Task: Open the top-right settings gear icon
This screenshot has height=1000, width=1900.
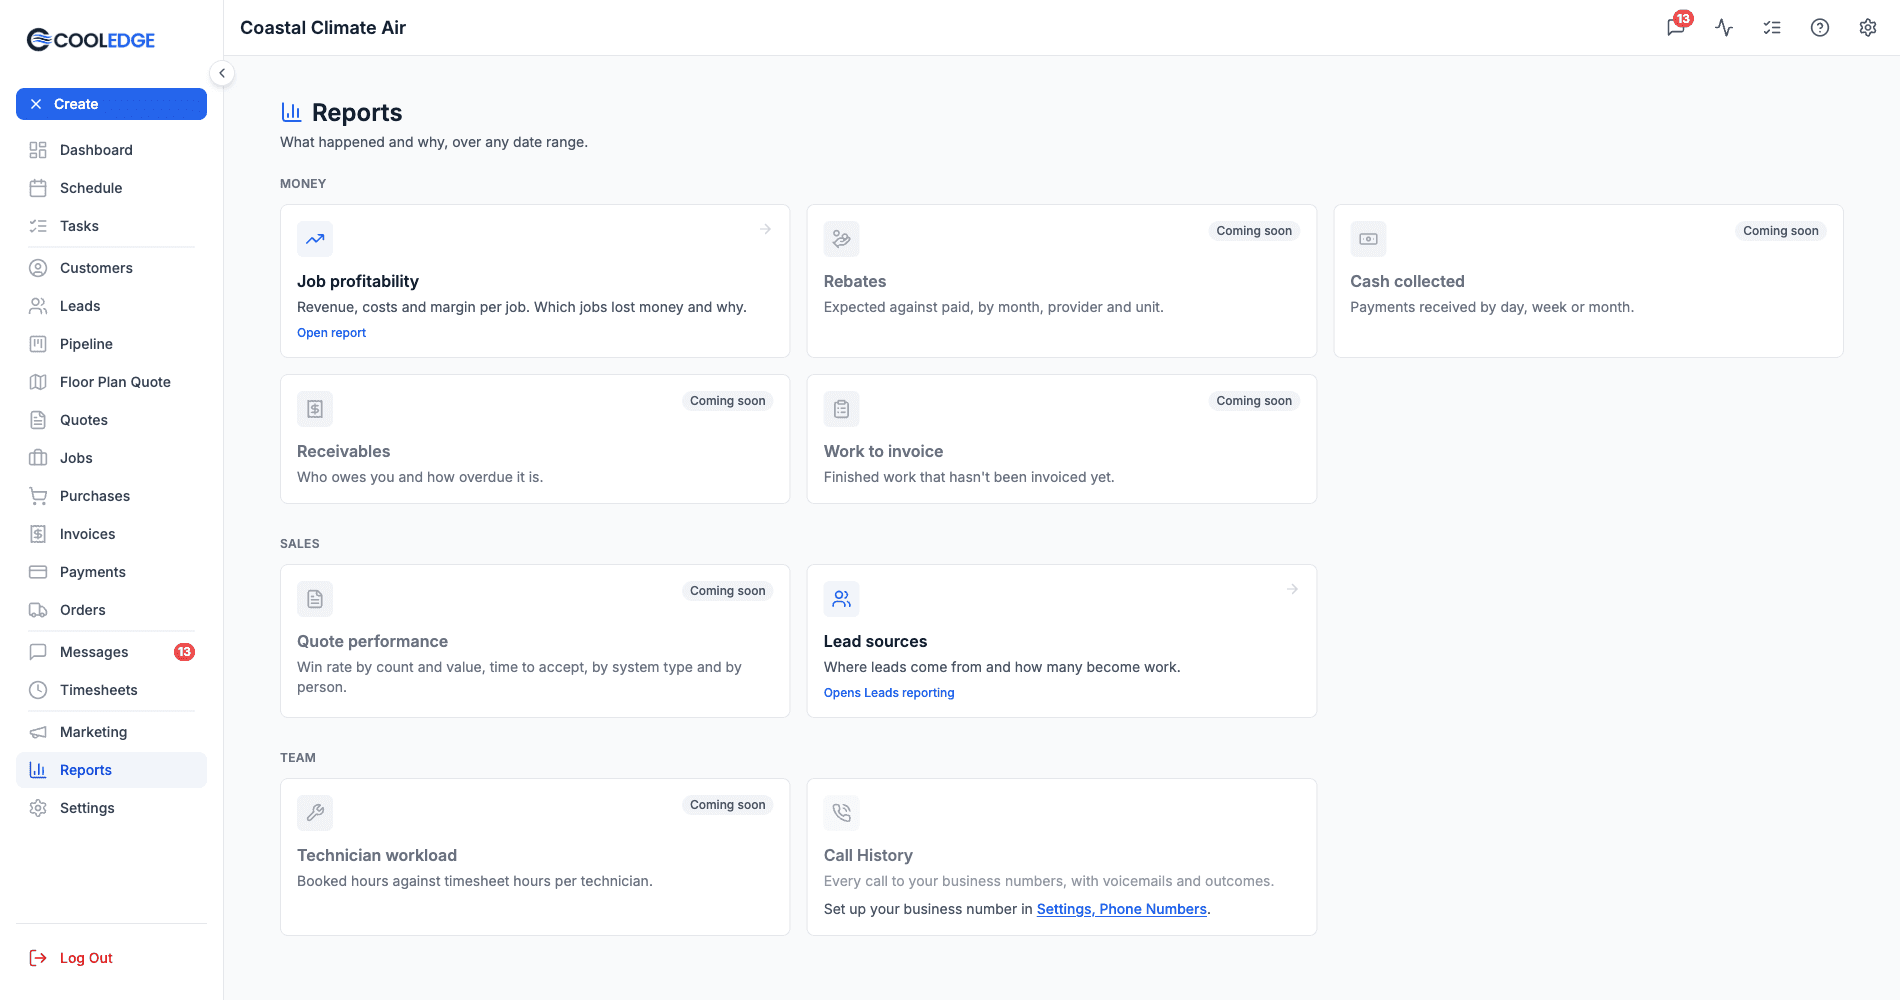Action: click(1868, 28)
